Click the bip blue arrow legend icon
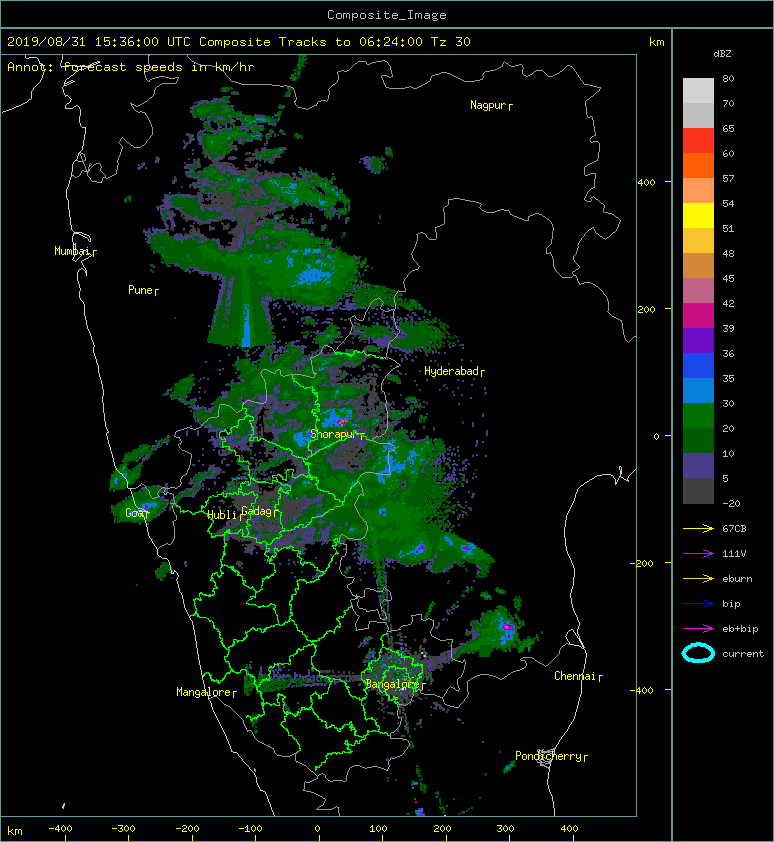 point(698,604)
